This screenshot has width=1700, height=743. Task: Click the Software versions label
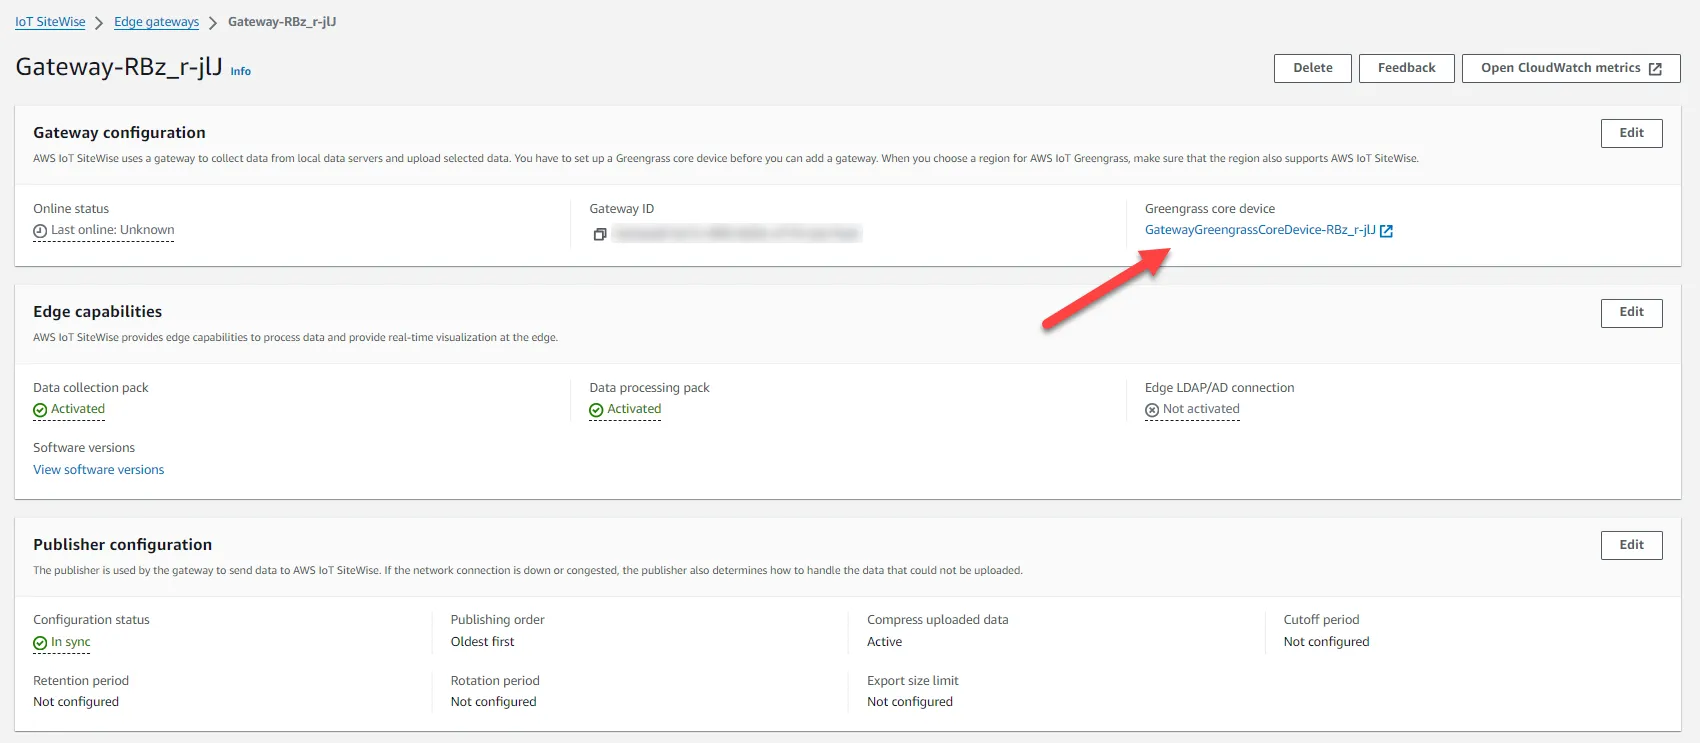coord(84,448)
